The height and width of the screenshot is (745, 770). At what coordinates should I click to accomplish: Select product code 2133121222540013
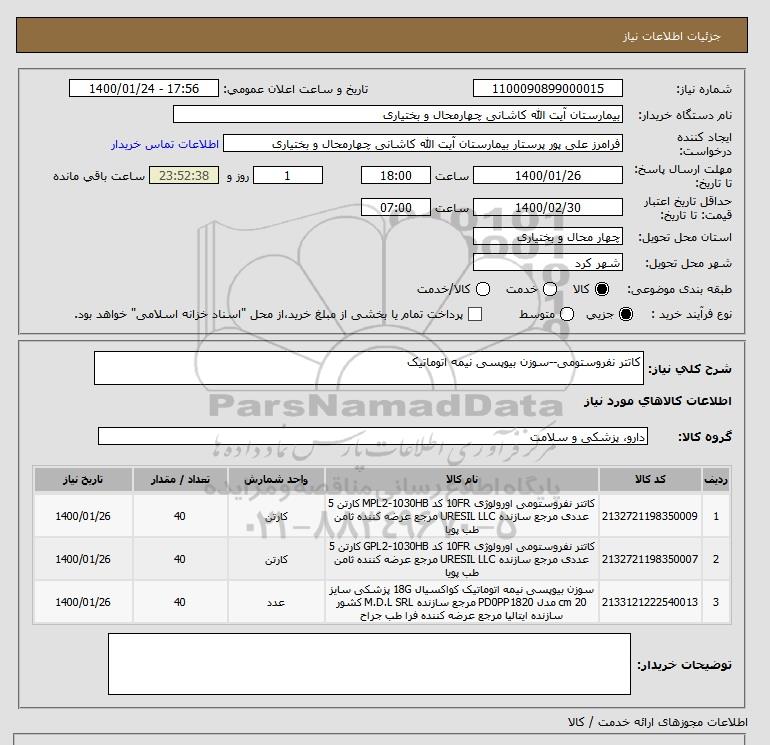(650, 602)
